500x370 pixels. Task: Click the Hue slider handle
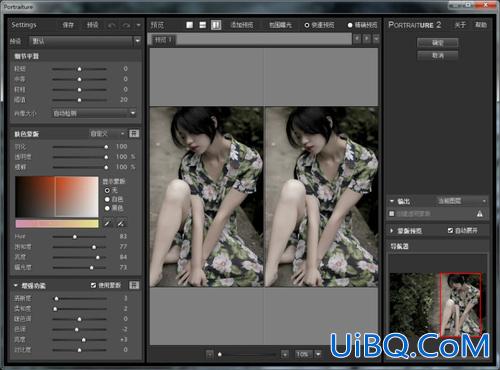pyautogui.click(x=75, y=237)
